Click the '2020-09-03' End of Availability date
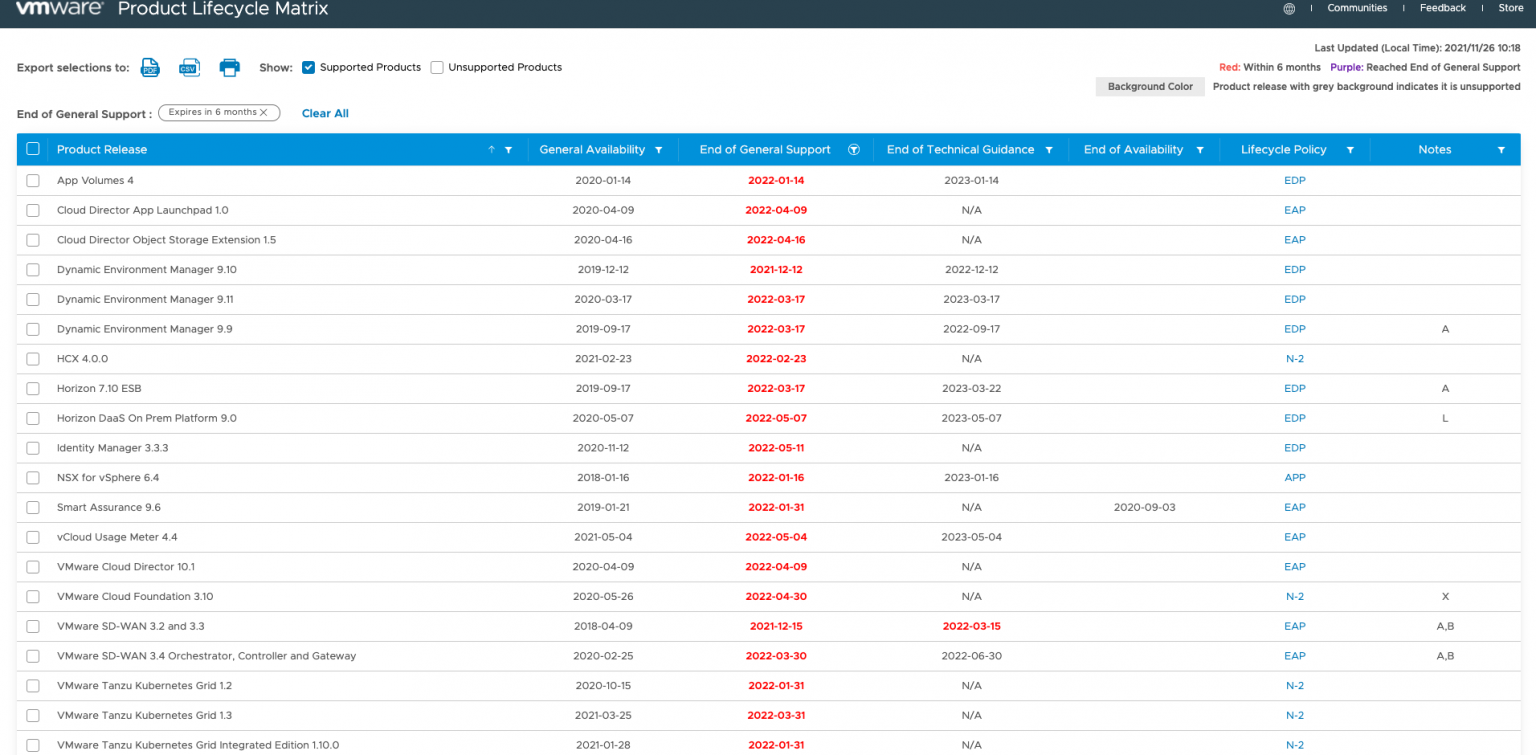Screen dimensions: 1536x755 point(1145,508)
